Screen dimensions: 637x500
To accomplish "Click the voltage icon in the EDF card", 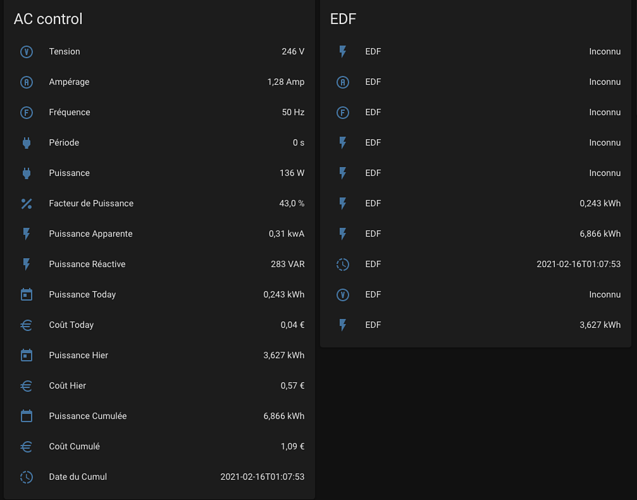I will coord(343,295).
